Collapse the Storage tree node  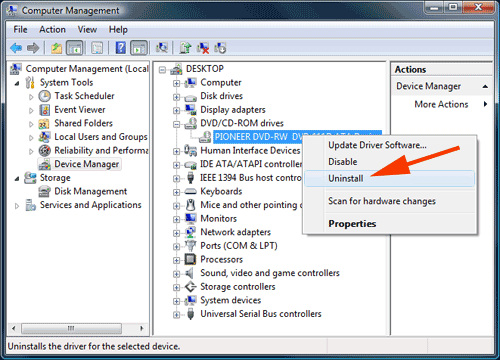coord(17,179)
